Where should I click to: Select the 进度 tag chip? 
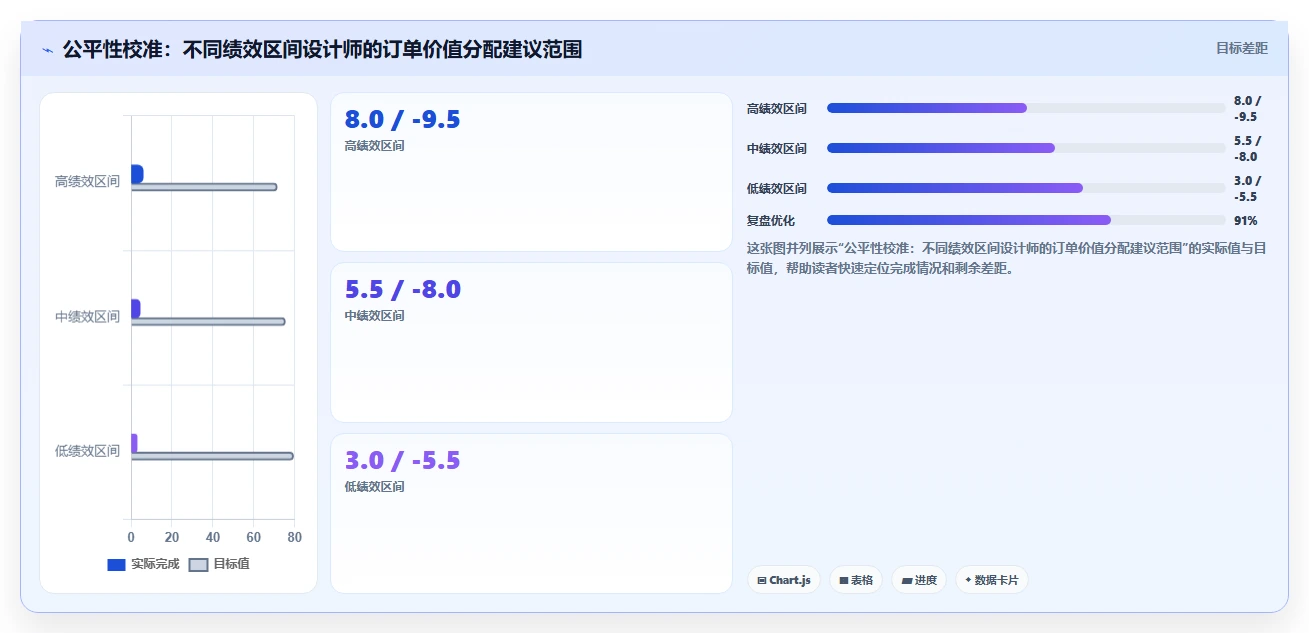[x=919, y=580]
